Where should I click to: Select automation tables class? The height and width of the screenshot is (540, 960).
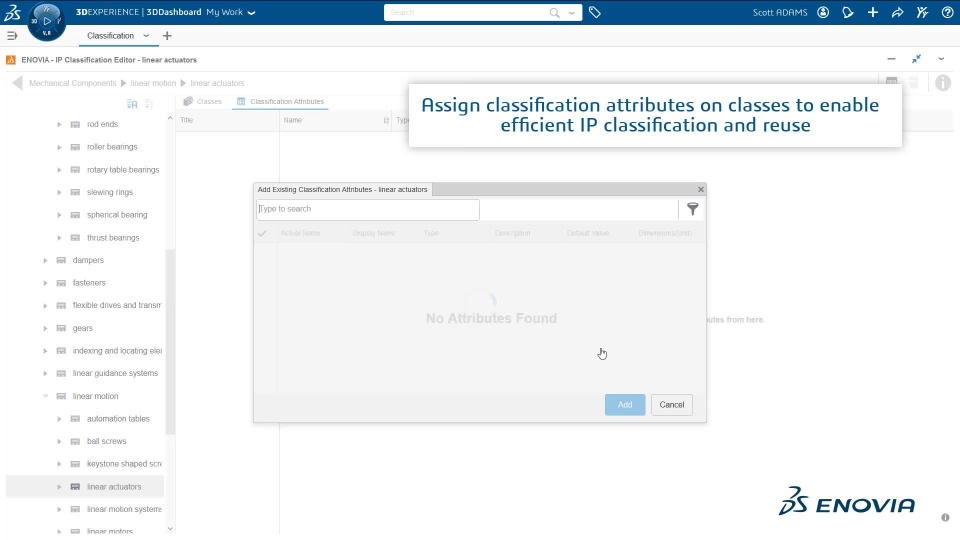click(x=118, y=419)
